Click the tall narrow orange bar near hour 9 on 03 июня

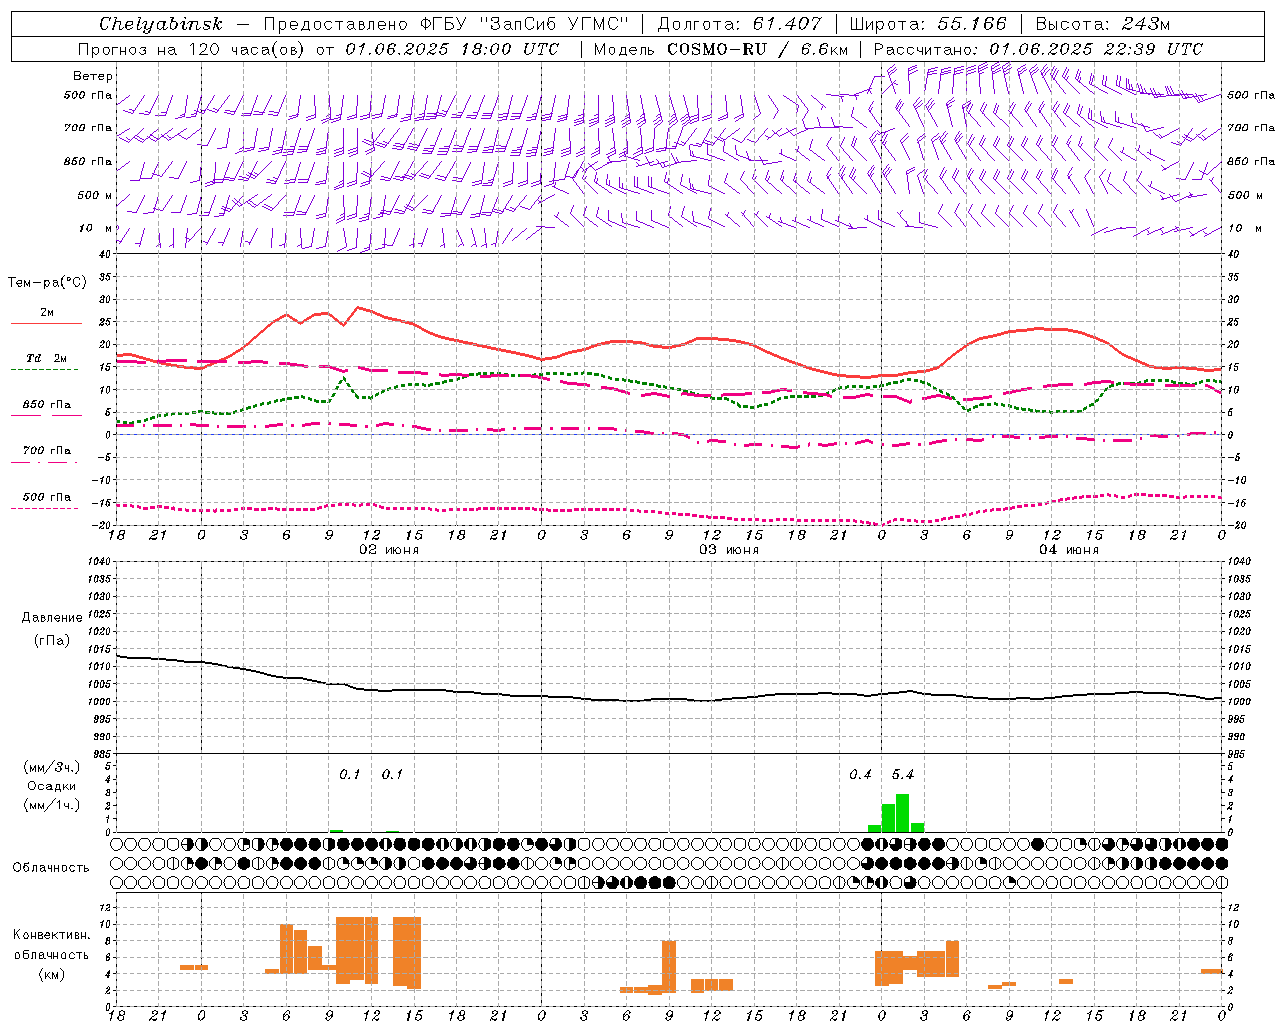669,967
